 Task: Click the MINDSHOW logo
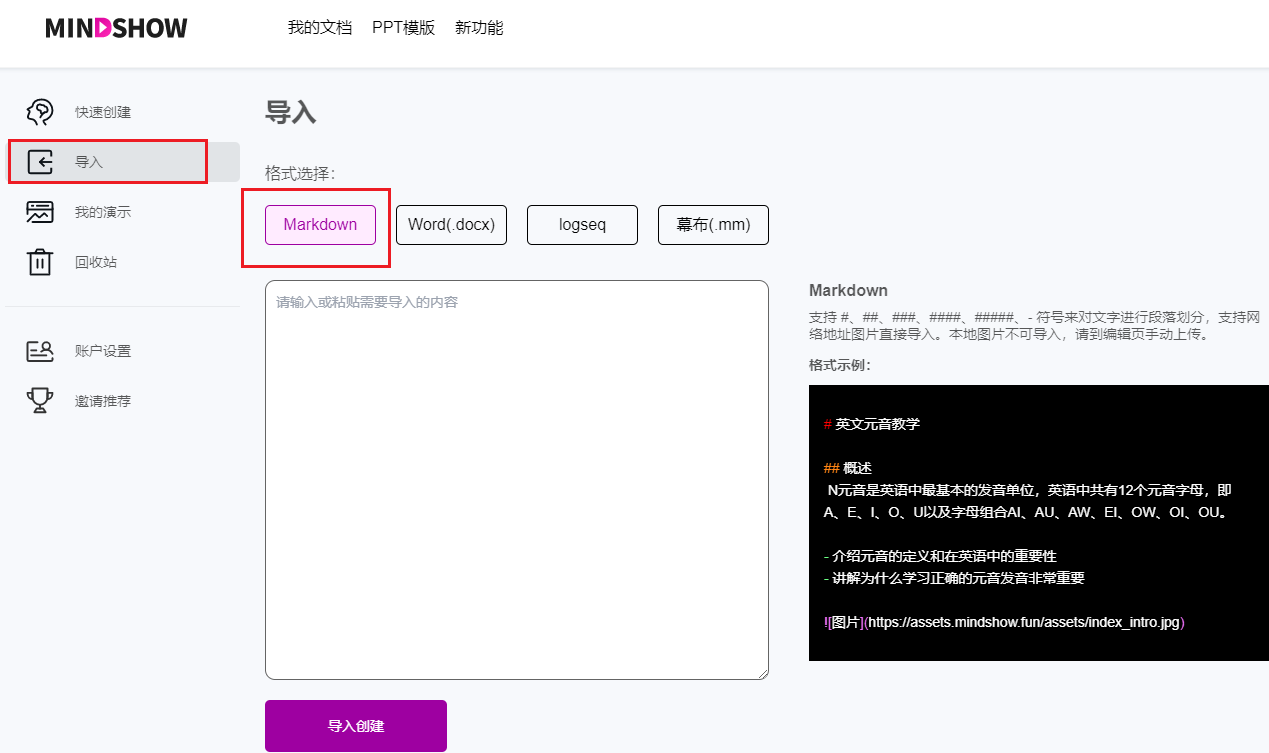[116, 28]
